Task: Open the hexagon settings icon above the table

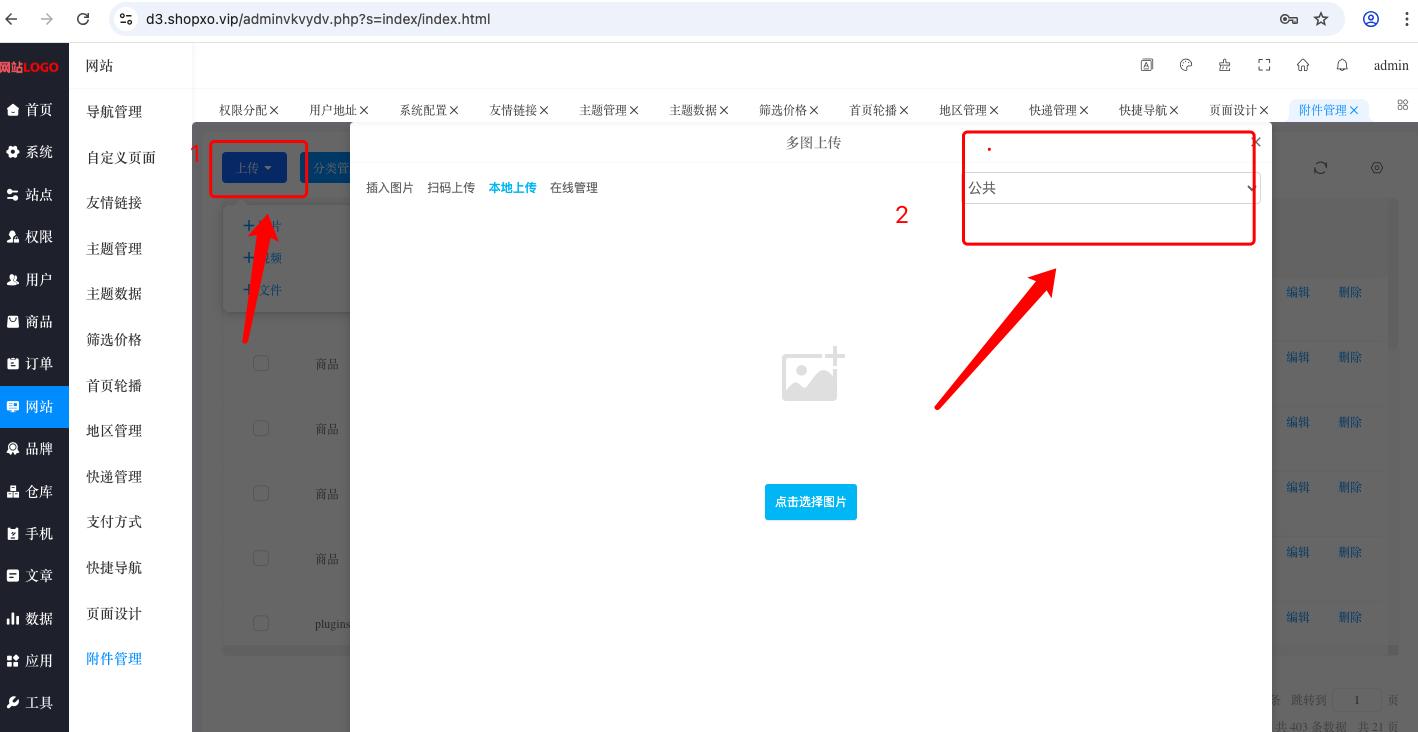Action: coord(1377,168)
